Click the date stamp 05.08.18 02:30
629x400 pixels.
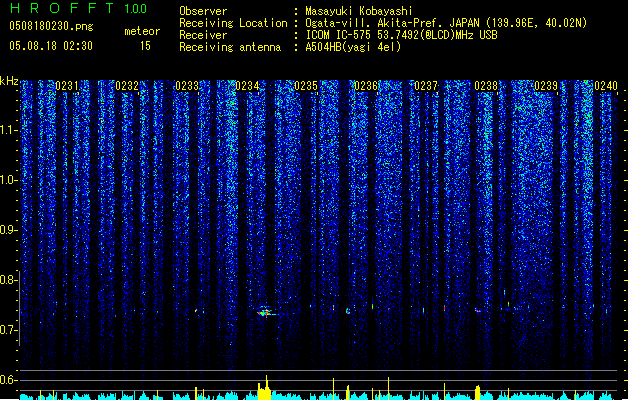51,46
